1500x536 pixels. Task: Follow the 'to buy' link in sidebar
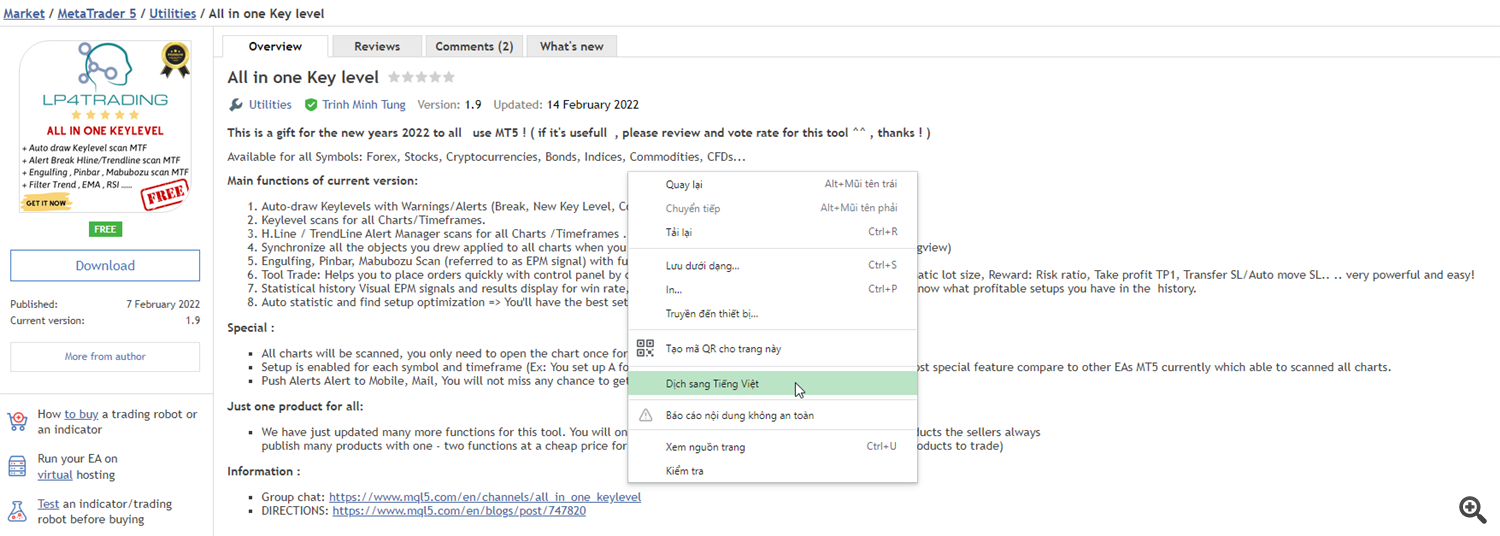[81, 414]
